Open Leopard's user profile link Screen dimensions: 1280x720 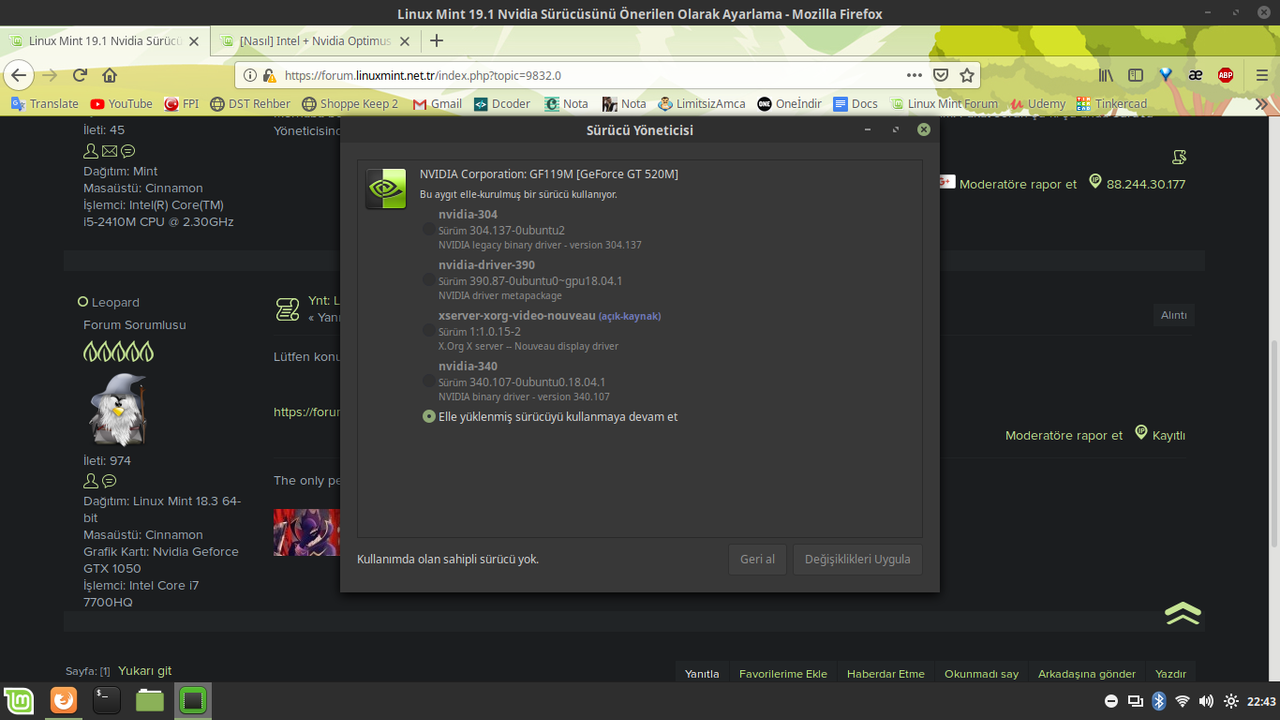coord(116,302)
